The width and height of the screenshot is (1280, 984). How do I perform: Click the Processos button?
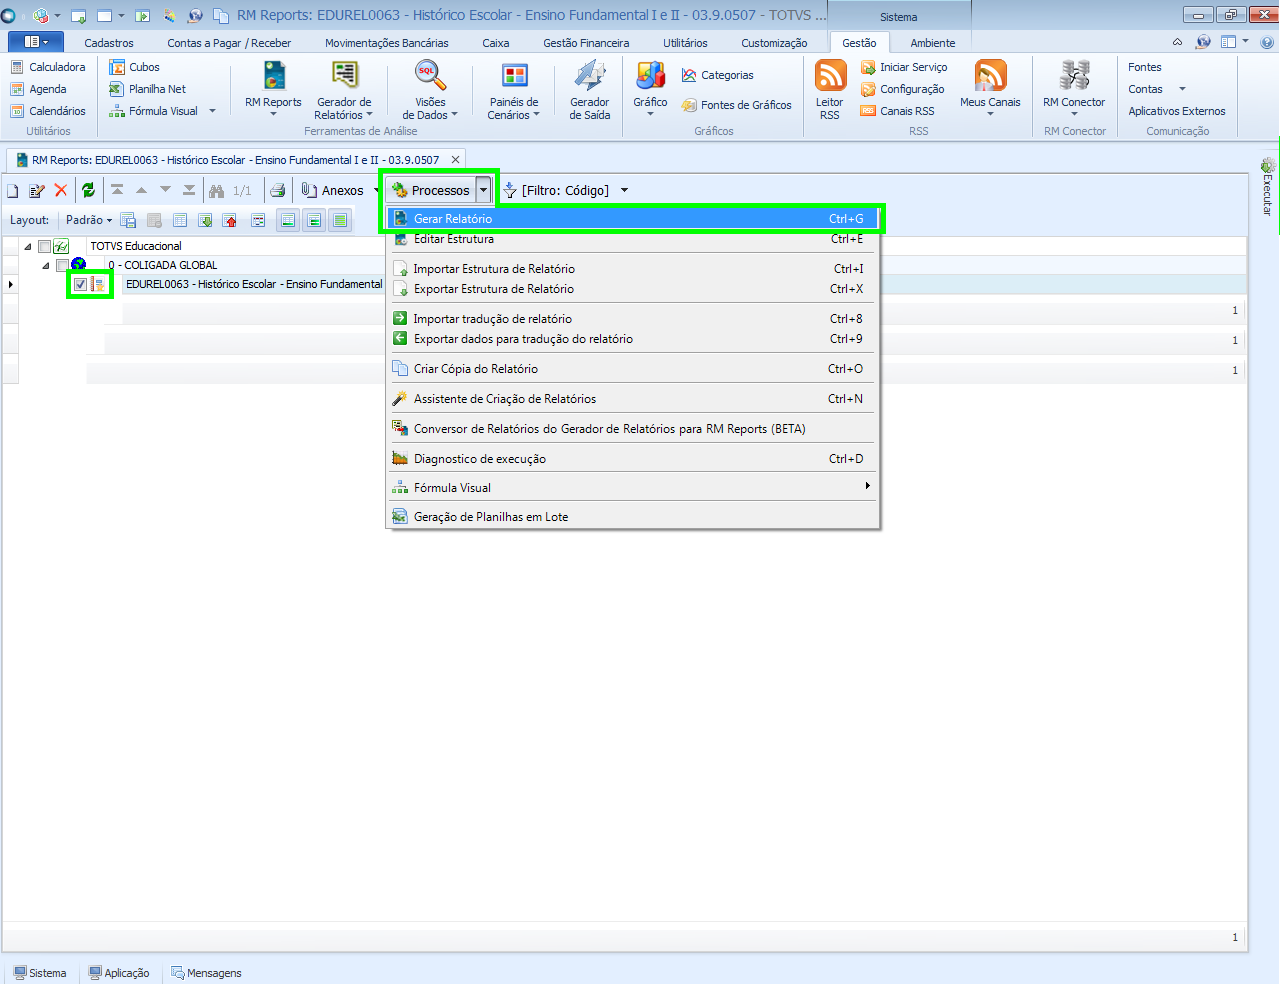pyautogui.click(x=431, y=190)
